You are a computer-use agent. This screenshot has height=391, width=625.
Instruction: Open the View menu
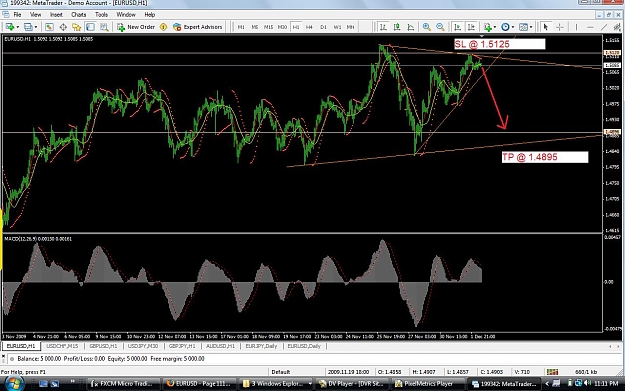pos(35,15)
